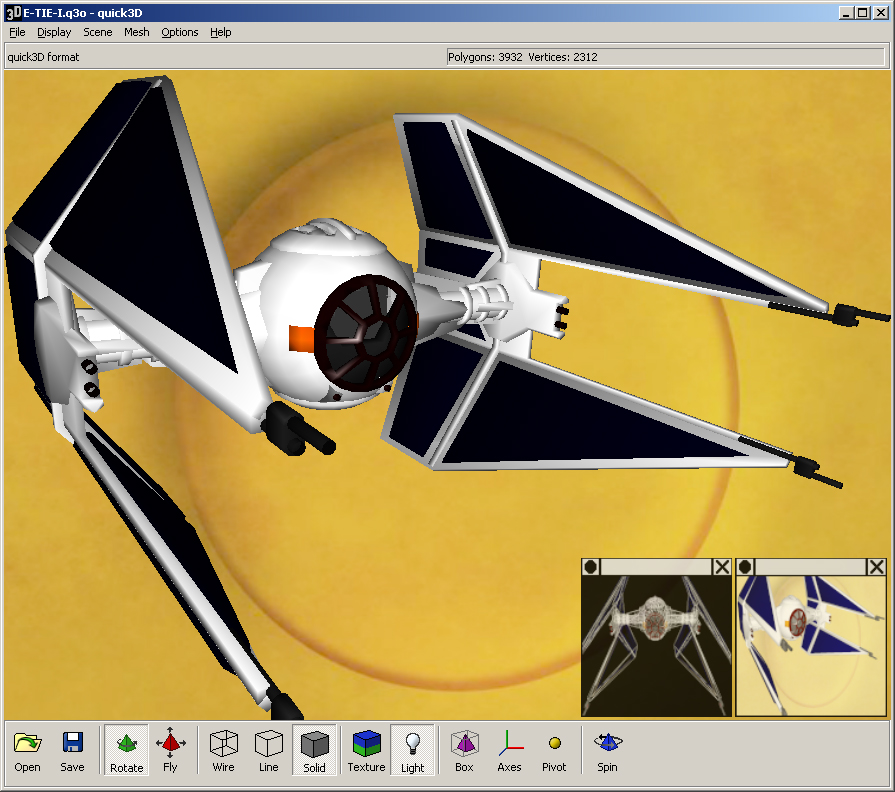Click the circle button on the light thumbnail

pos(745,567)
